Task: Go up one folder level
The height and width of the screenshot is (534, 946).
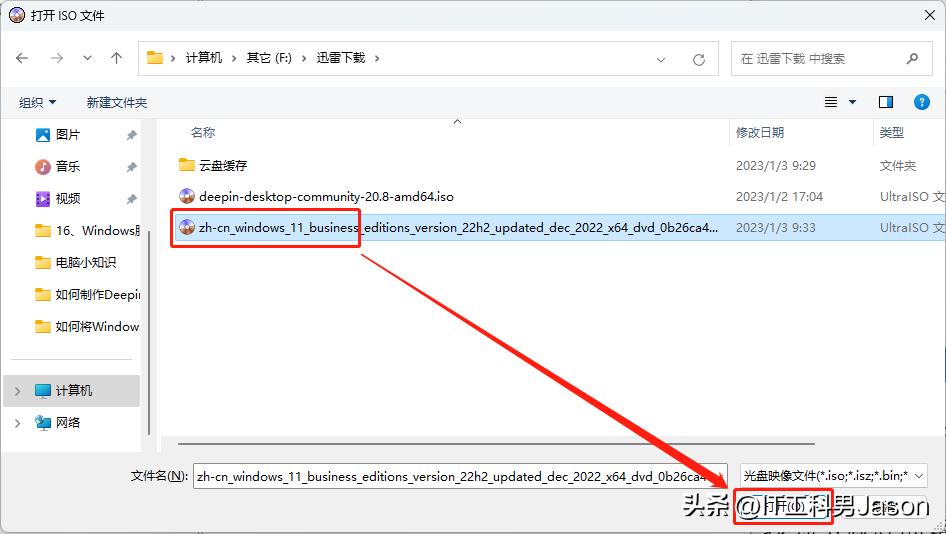Action: click(x=116, y=58)
